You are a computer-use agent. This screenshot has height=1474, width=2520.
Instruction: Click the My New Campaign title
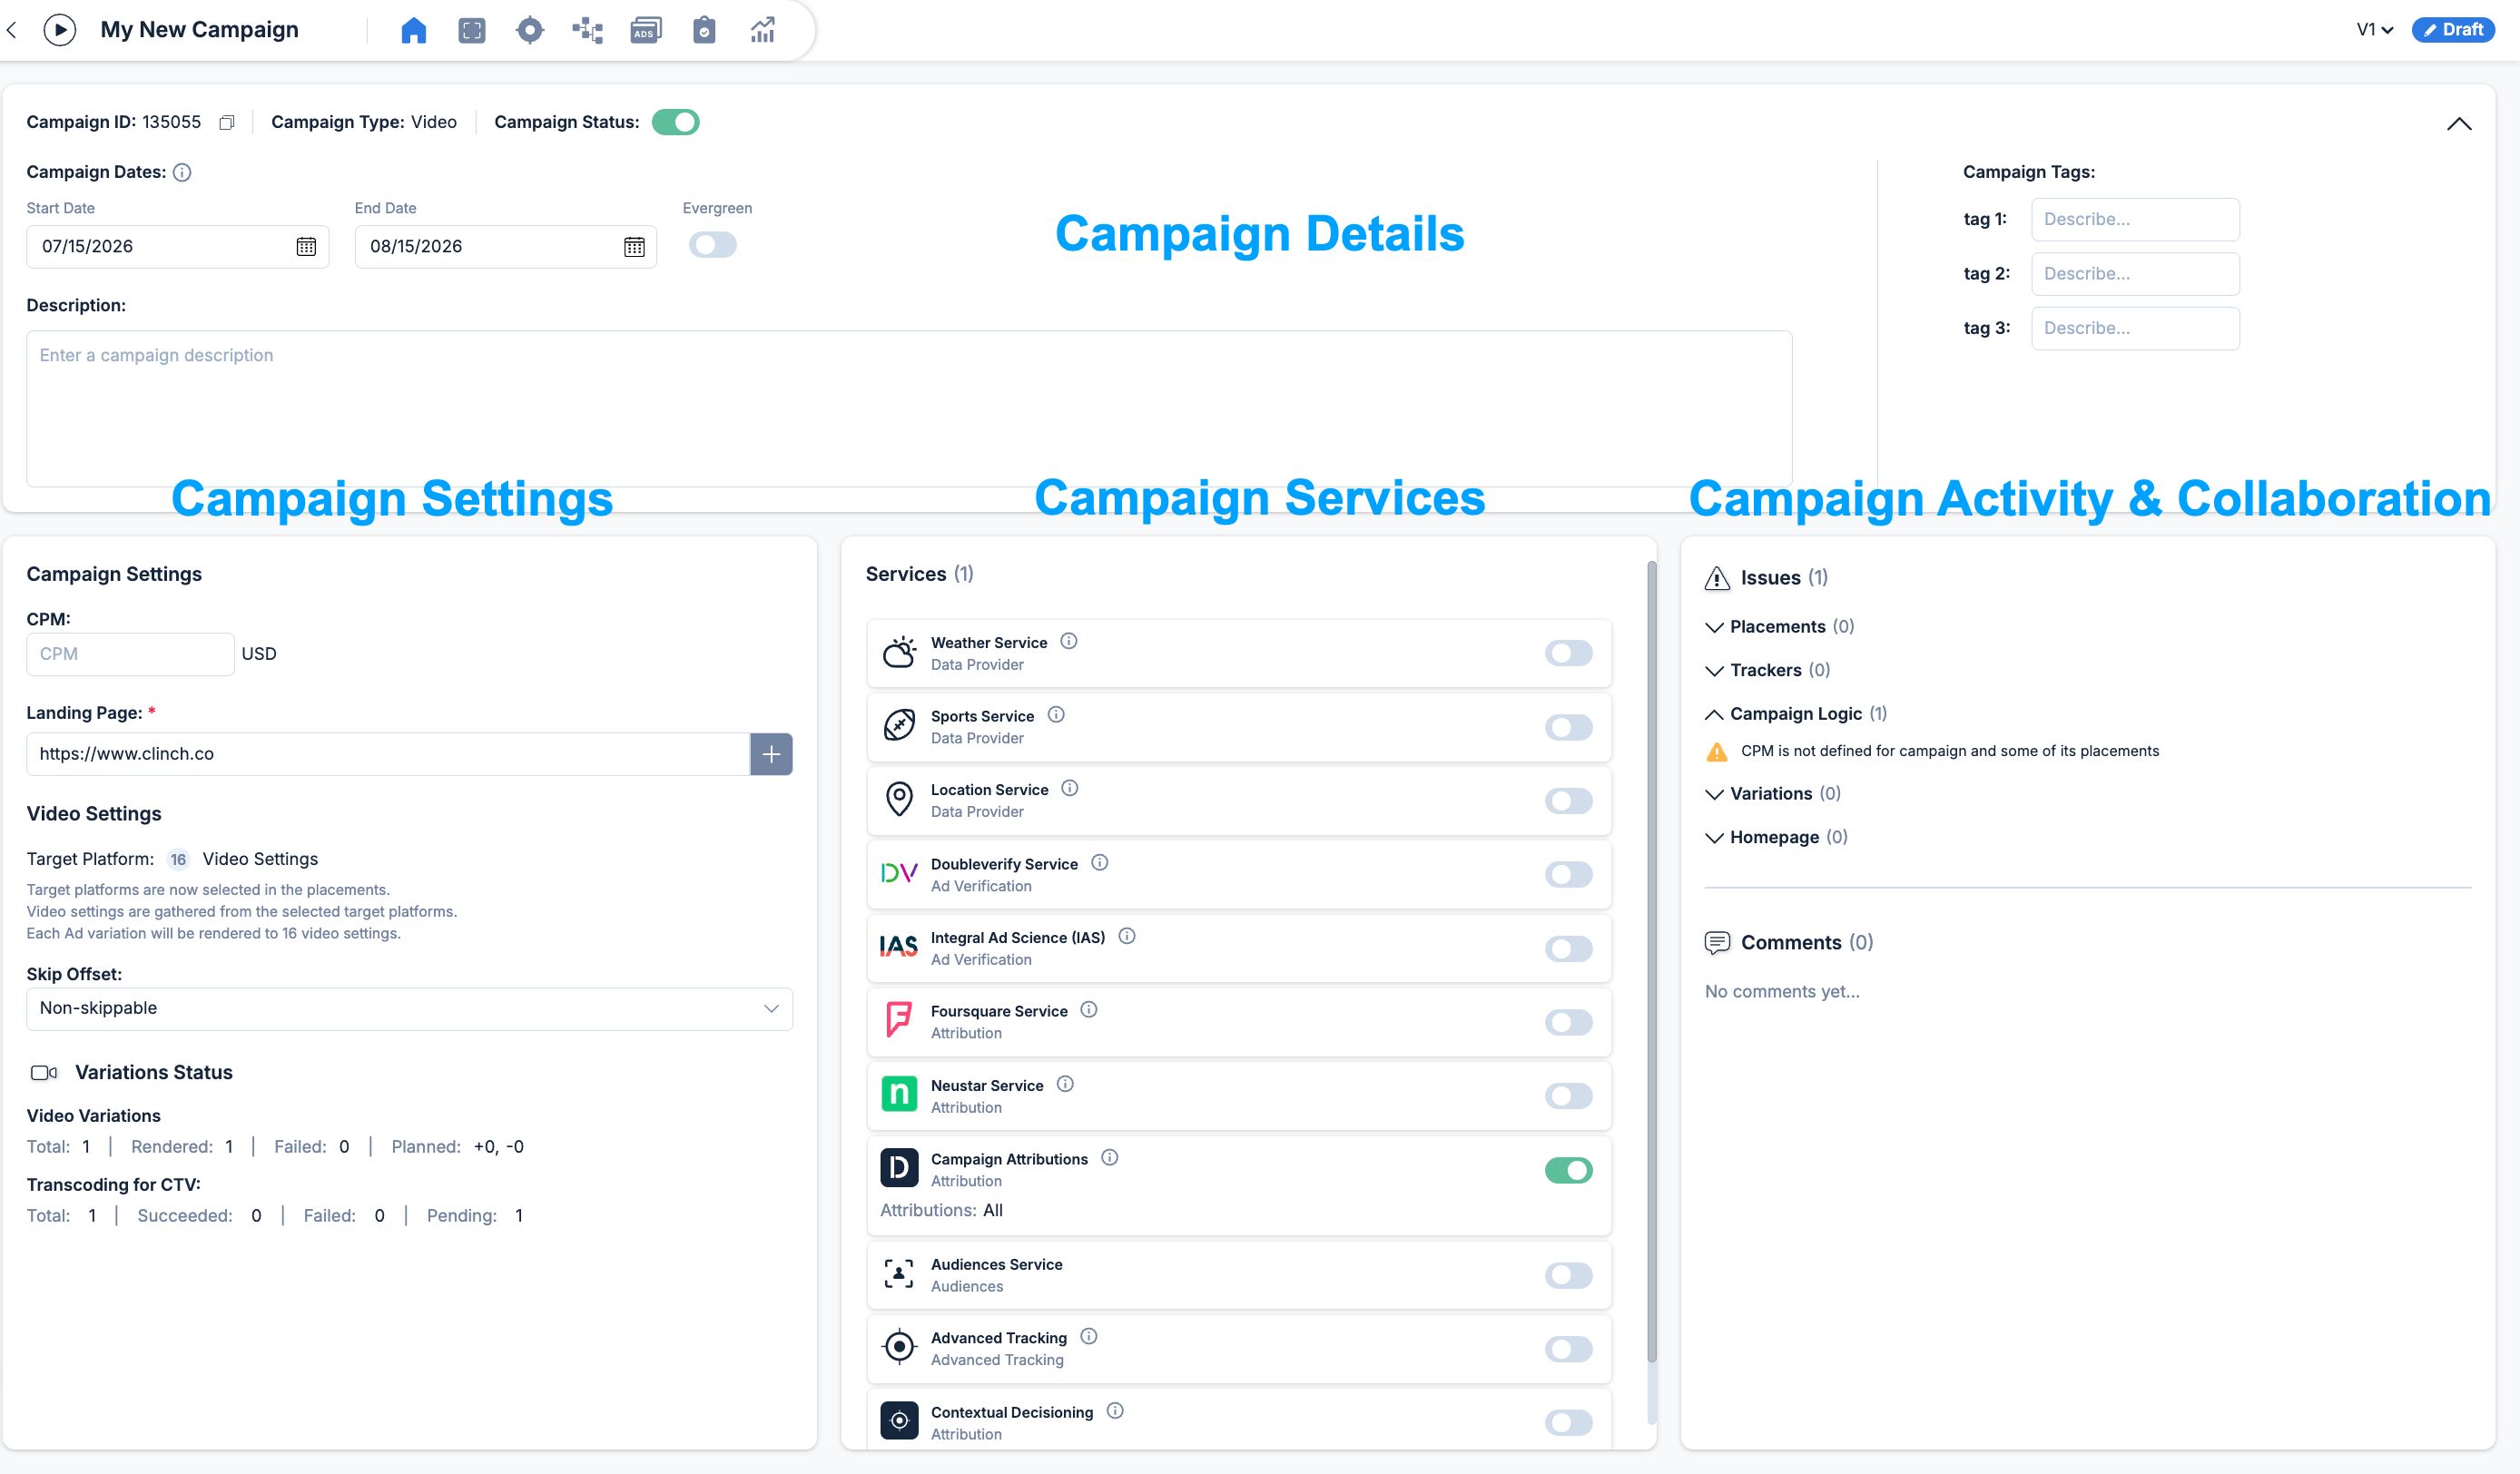click(199, 30)
